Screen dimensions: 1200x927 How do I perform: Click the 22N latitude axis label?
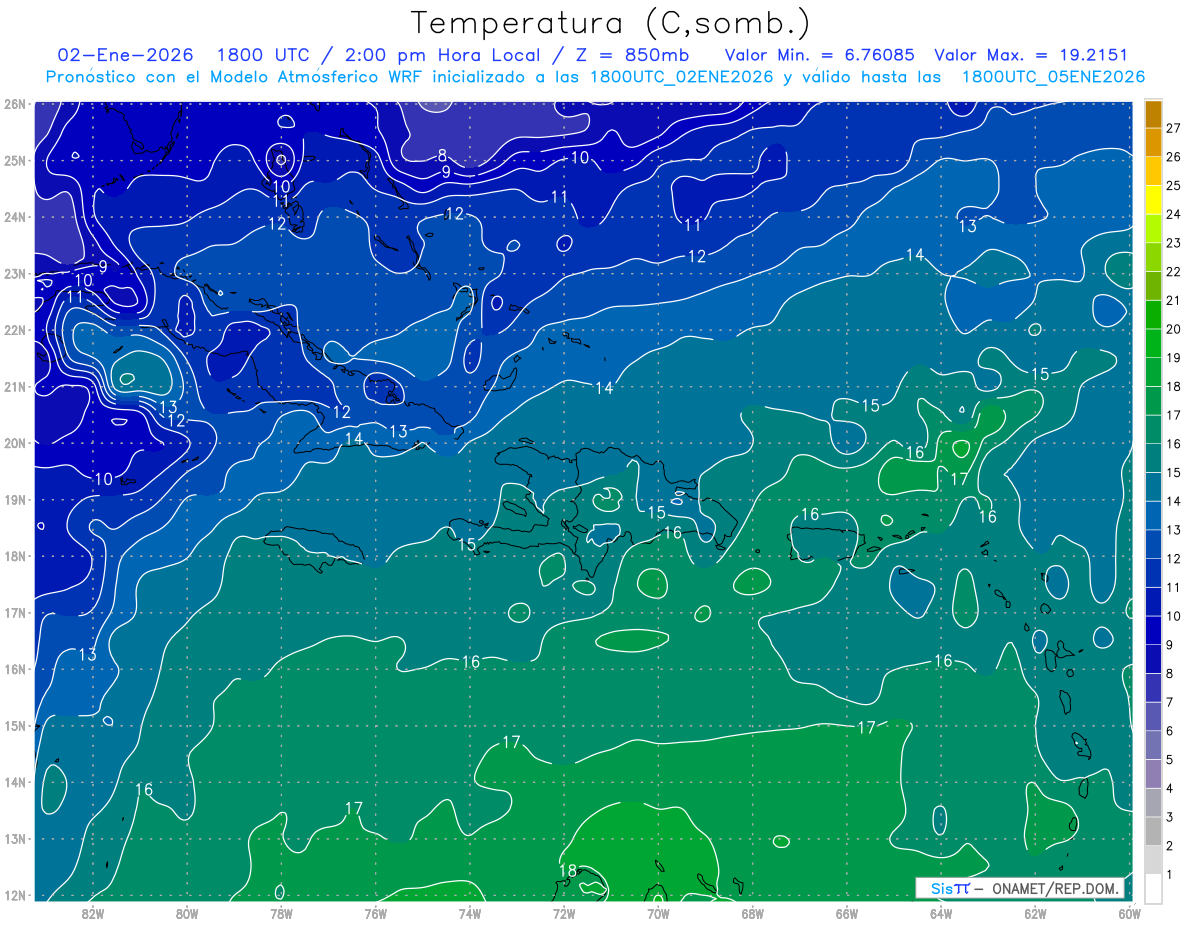pyautogui.click(x=14, y=330)
